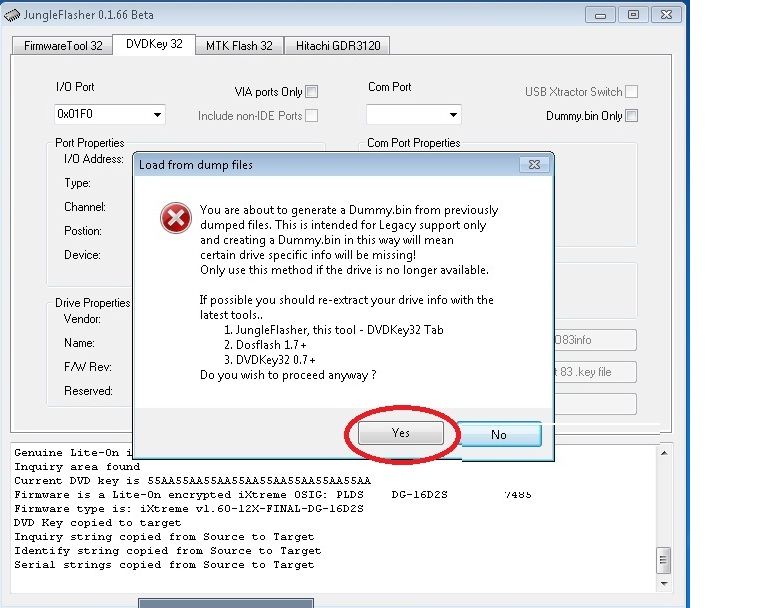The image size is (768, 608).
Task: Click the log scrollbar up arrow
Action: [x=661, y=453]
